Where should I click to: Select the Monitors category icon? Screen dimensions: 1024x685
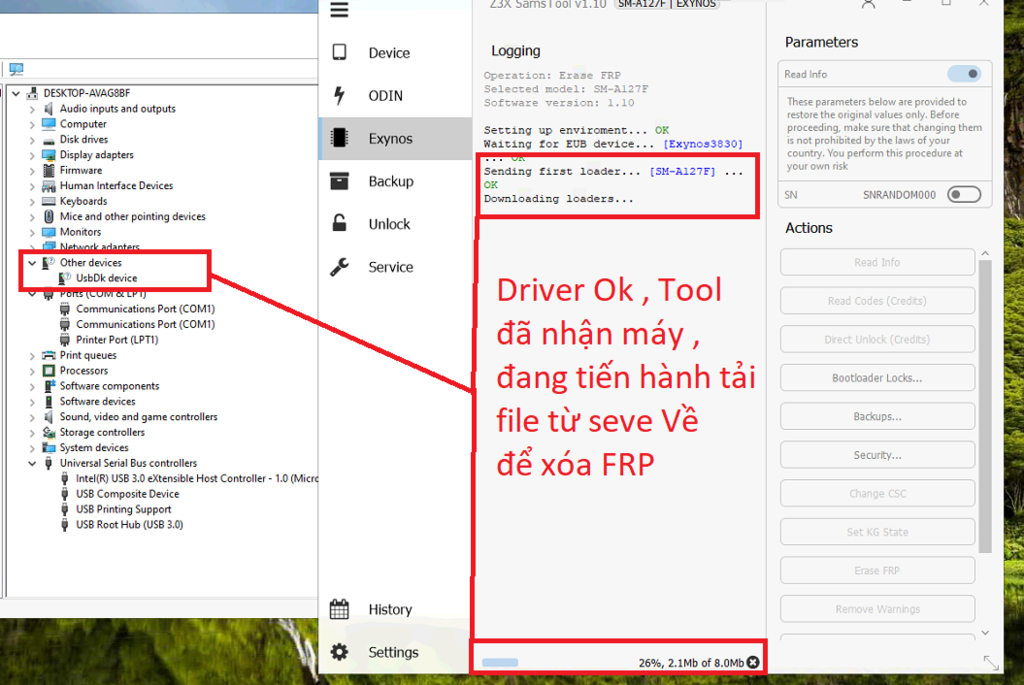48,232
